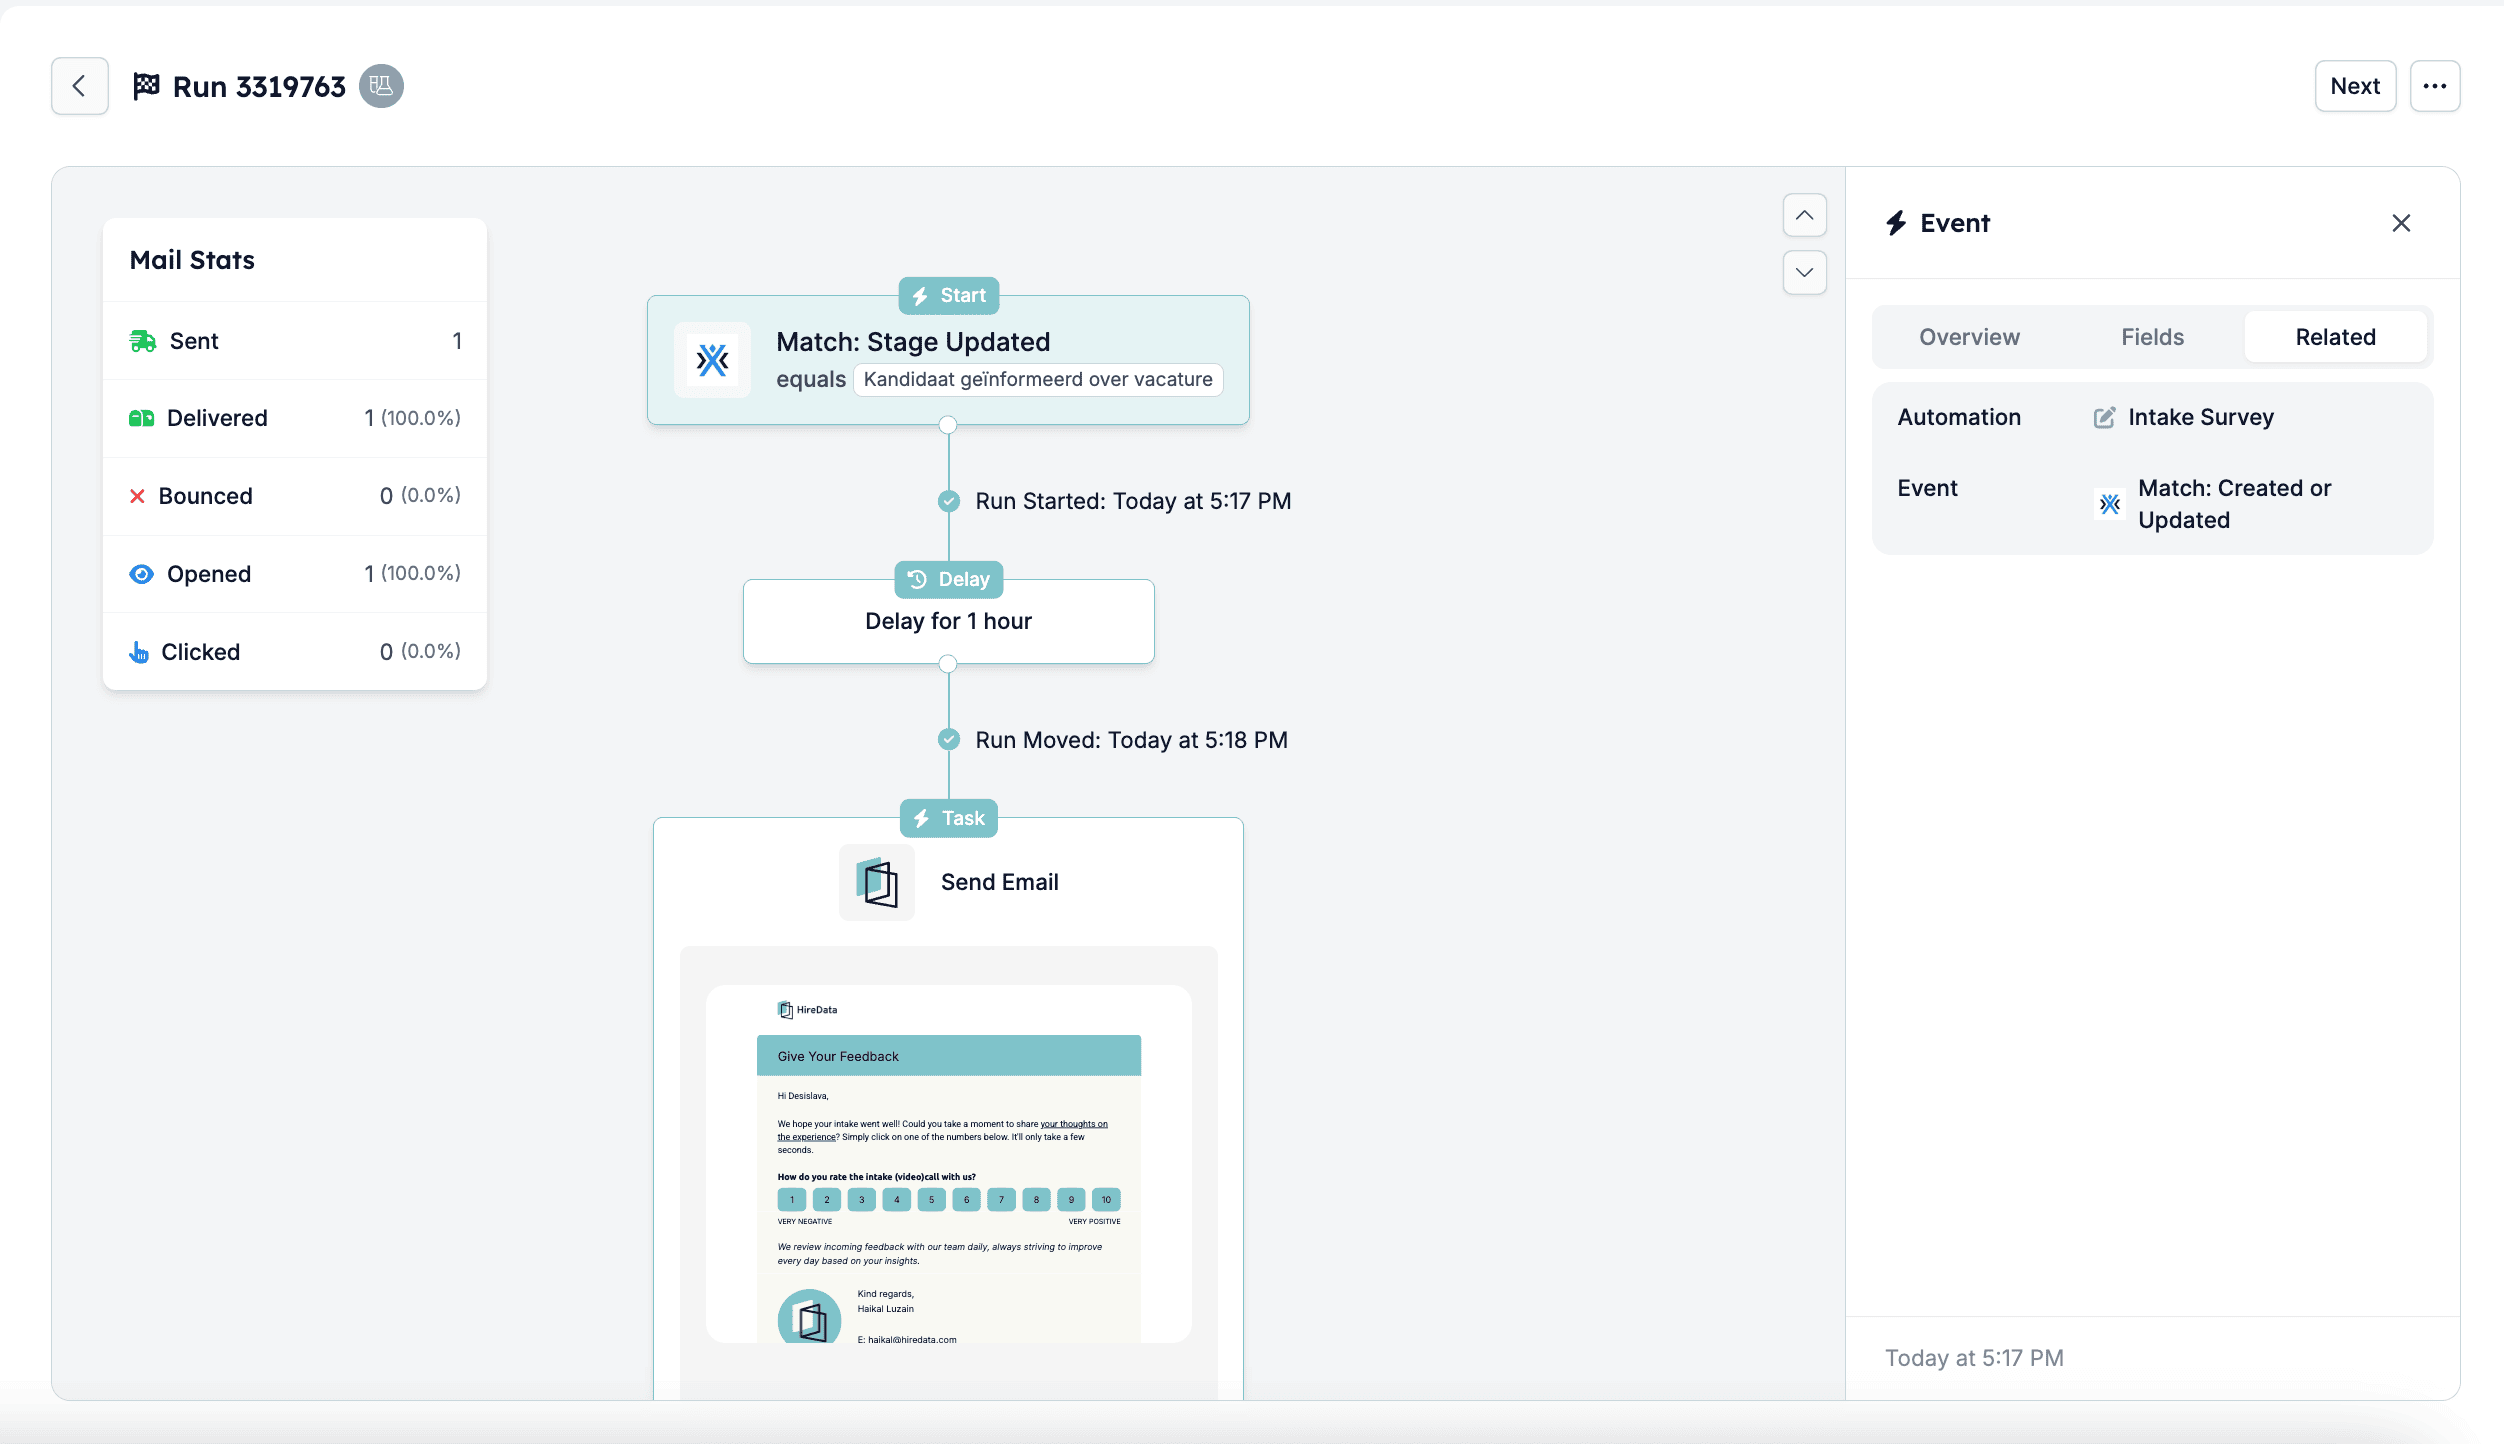Click the lightning icon in the Event header
2504x1444 pixels.
click(1896, 223)
